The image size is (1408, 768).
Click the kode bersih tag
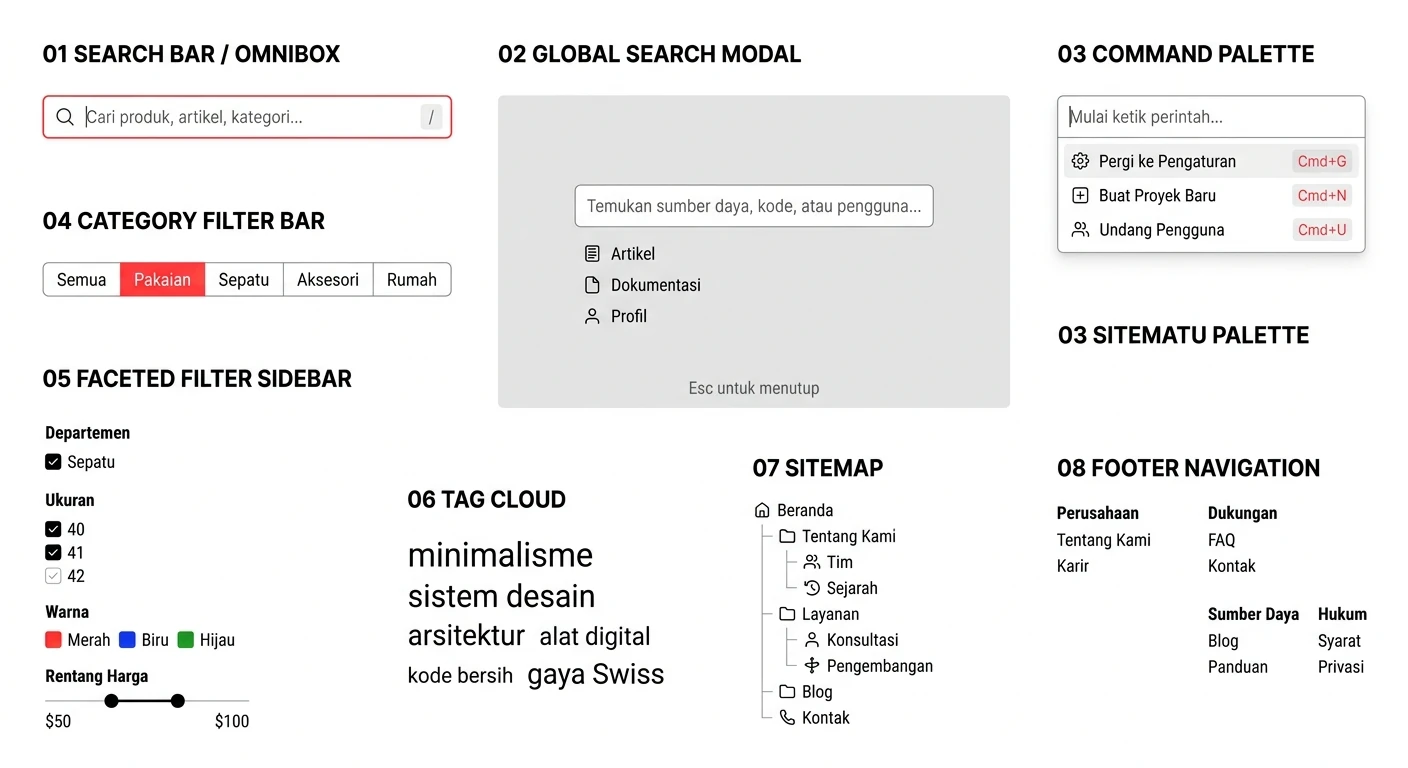pyautogui.click(x=460, y=675)
